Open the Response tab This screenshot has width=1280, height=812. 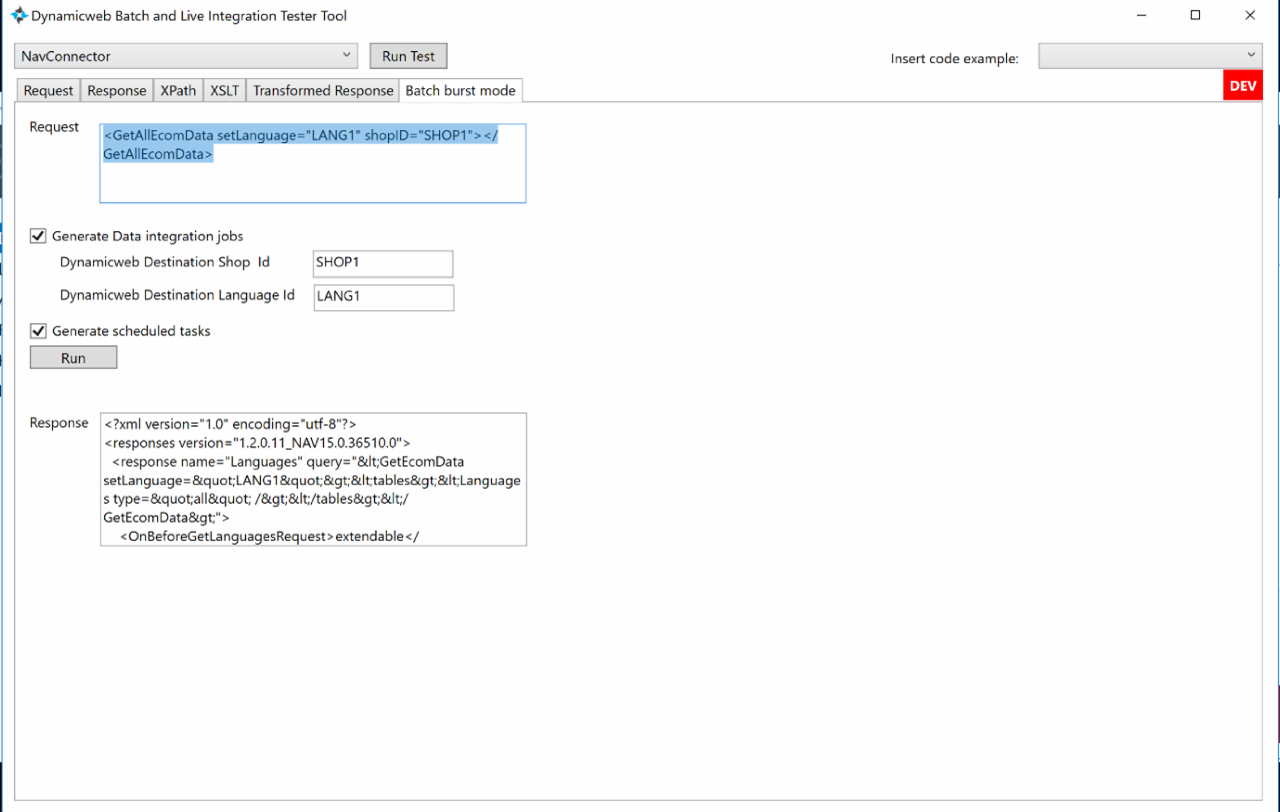tap(116, 91)
